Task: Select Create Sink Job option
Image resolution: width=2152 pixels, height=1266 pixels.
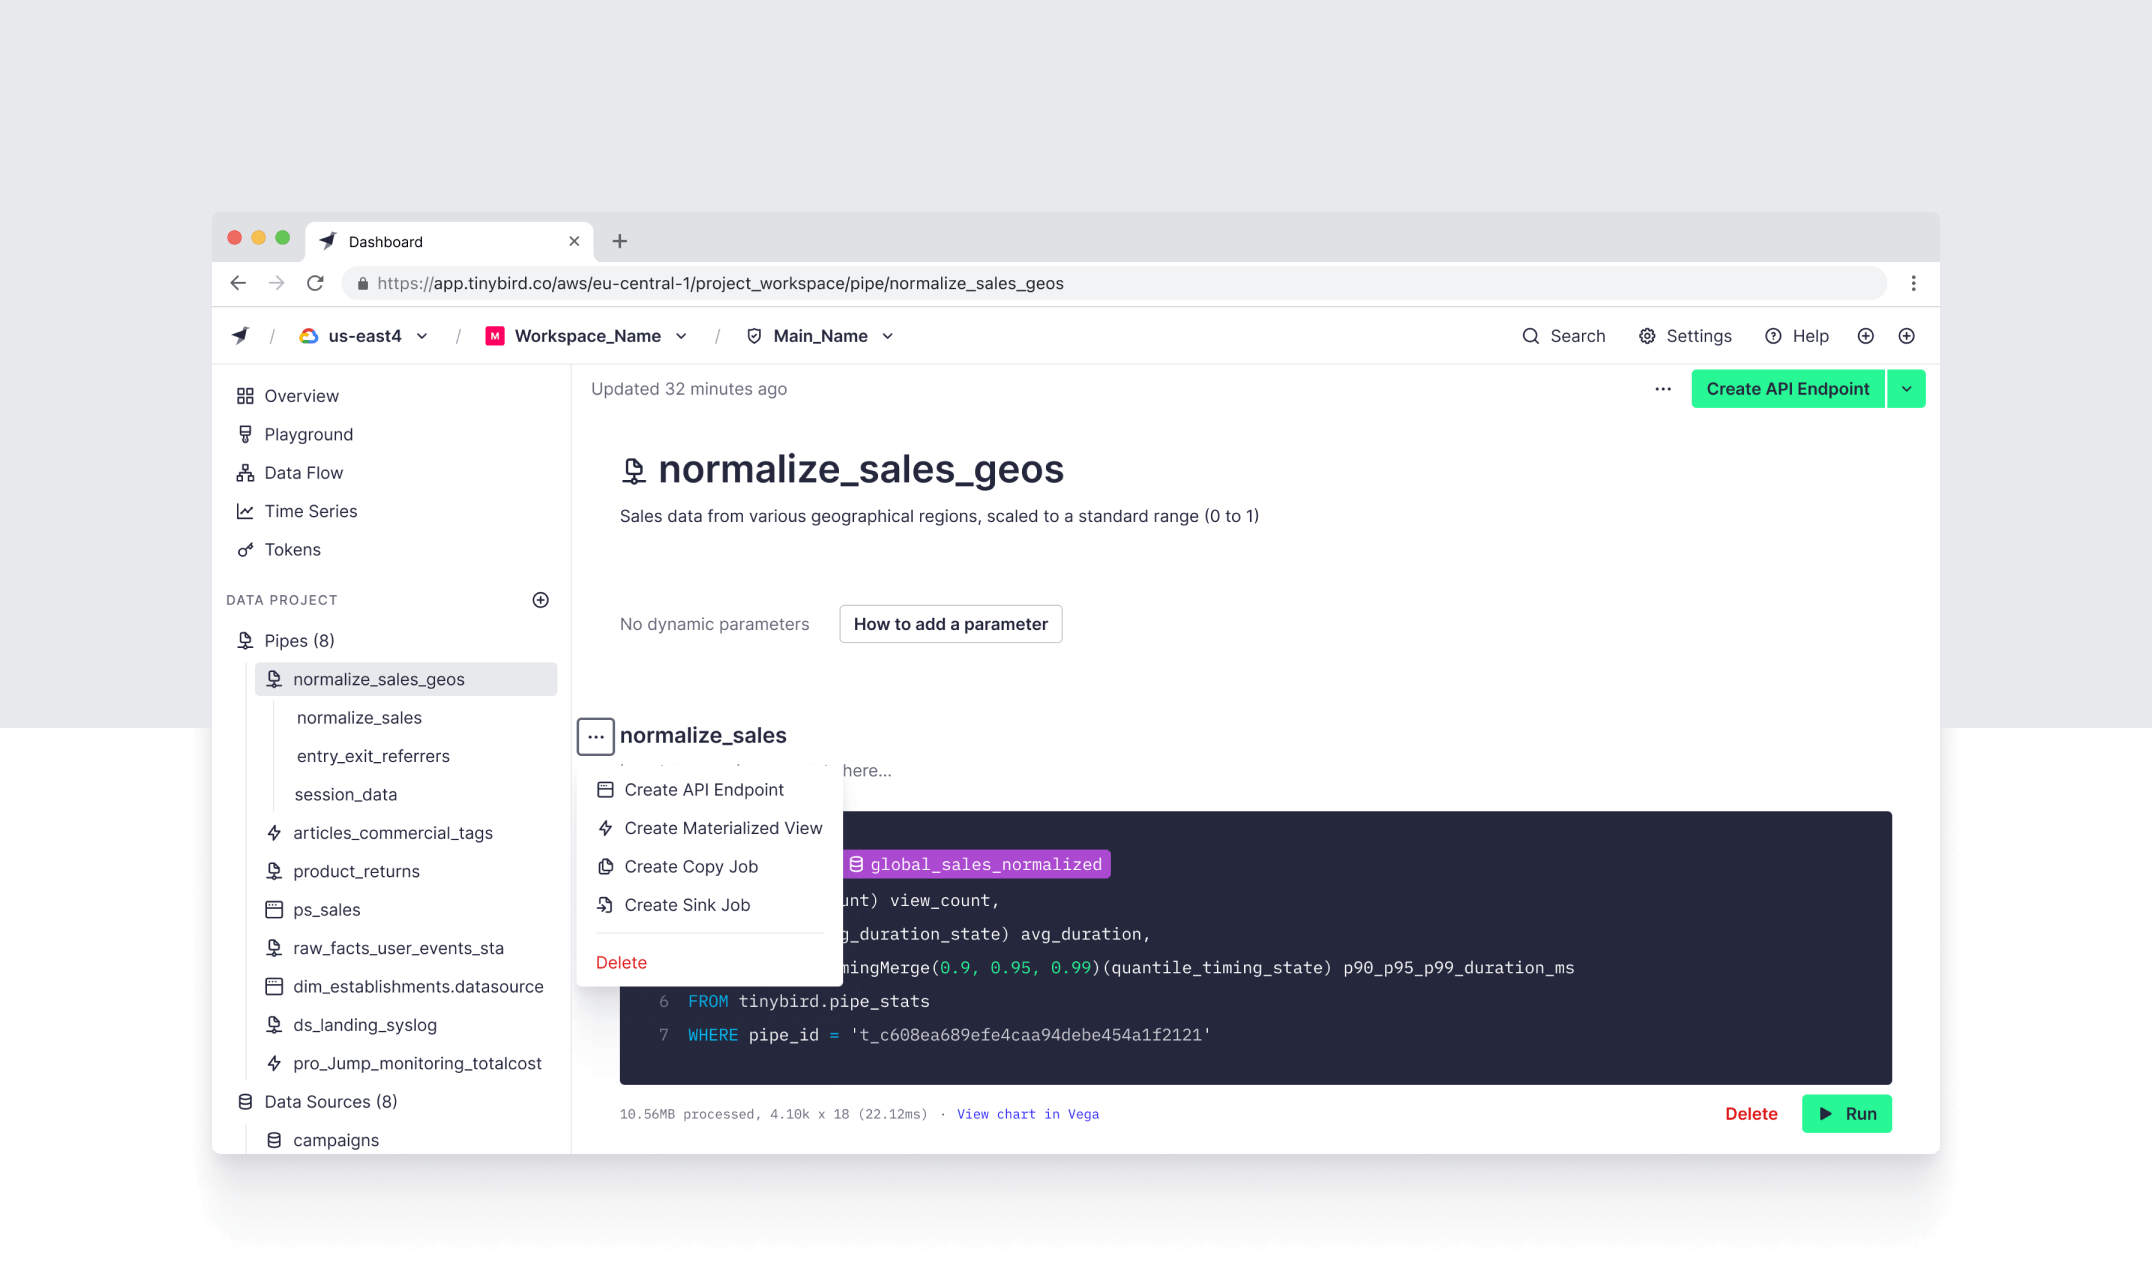Action: coord(686,905)
